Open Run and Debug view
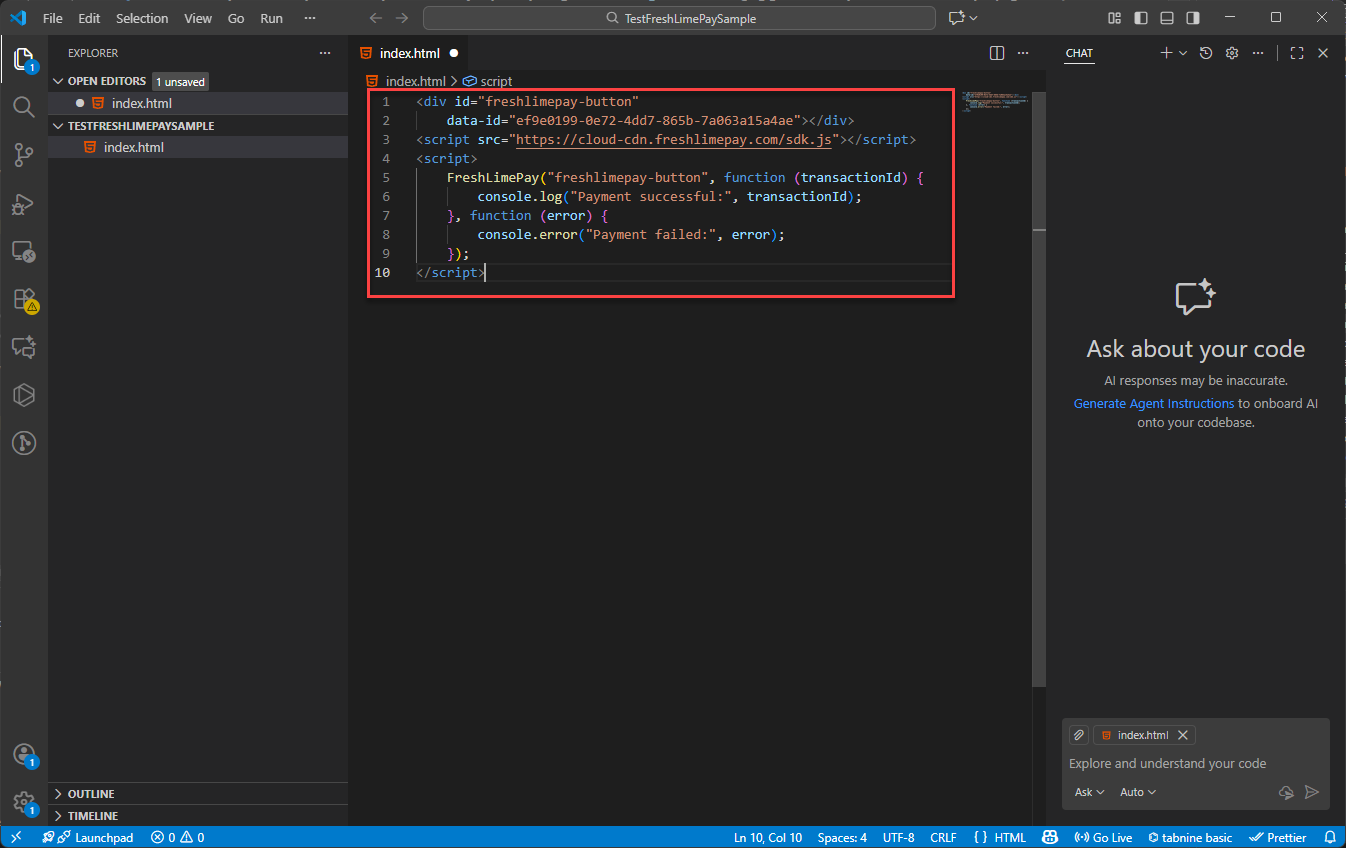The width and height of the screenshot is (1346, 848). coord(24,203)
